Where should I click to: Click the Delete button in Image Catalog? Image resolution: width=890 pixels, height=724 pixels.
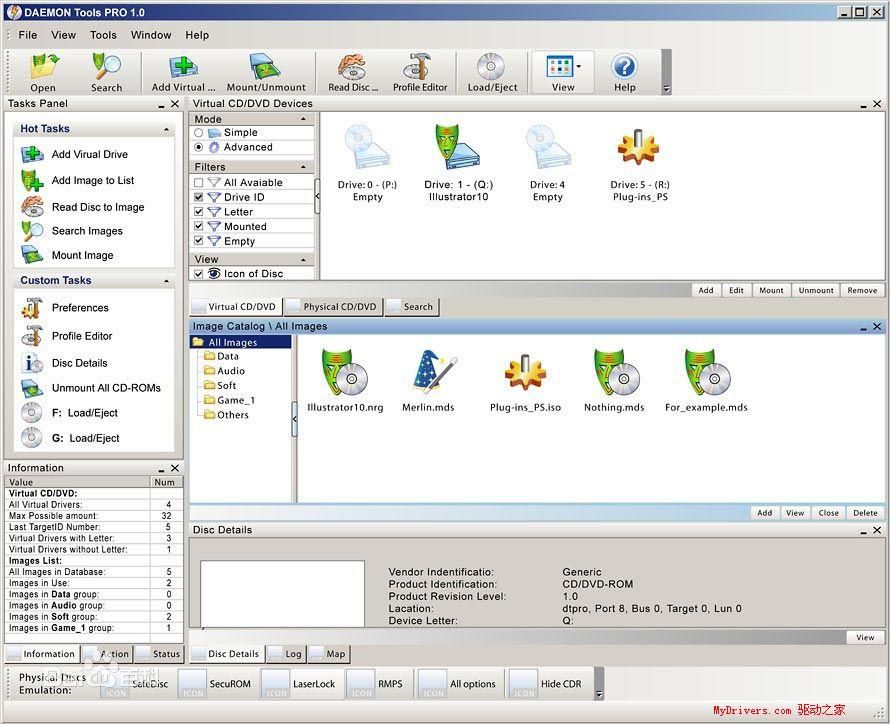(864, 513)
